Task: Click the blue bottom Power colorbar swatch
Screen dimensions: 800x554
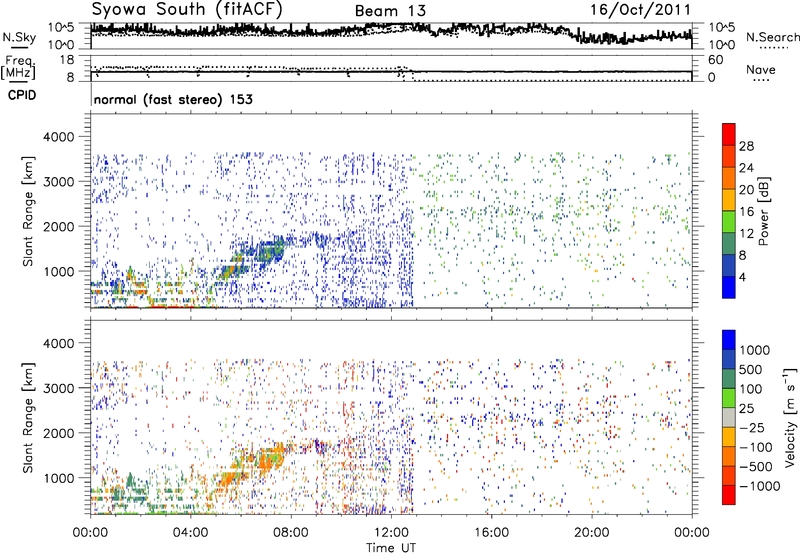Action: (729, 287)
